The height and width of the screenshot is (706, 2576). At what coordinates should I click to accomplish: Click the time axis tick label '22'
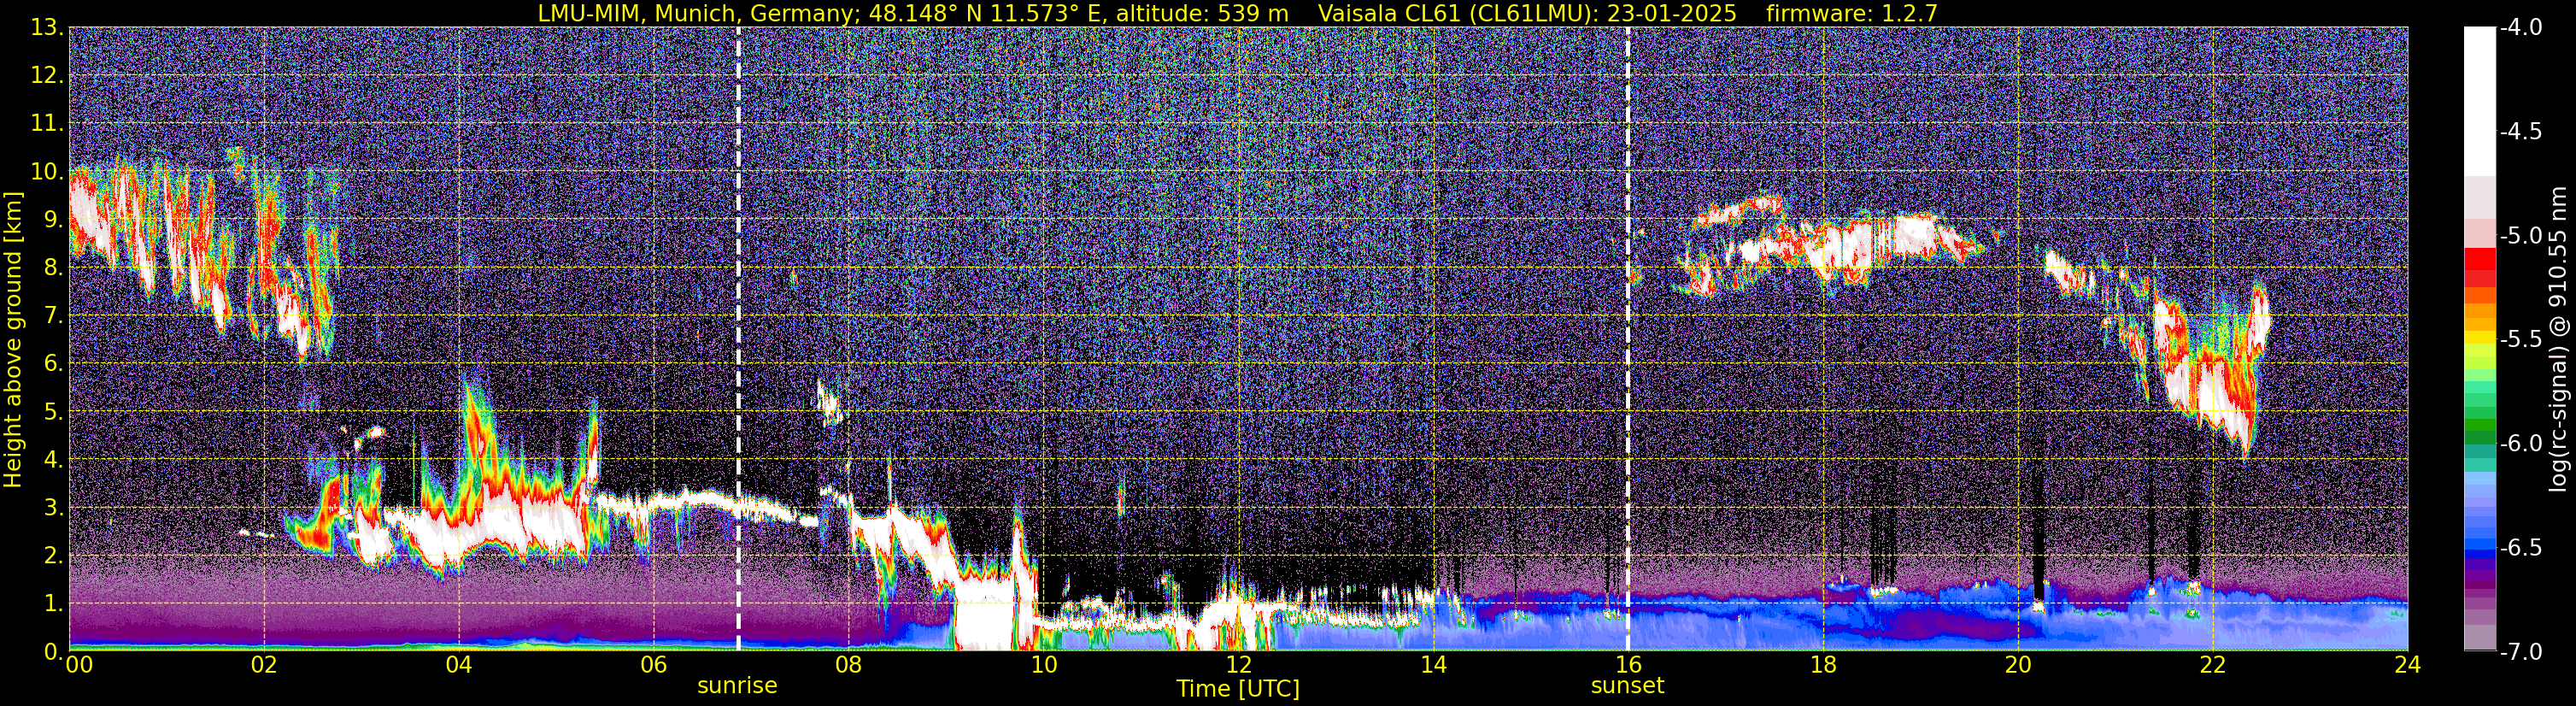tap(2213, 665)
